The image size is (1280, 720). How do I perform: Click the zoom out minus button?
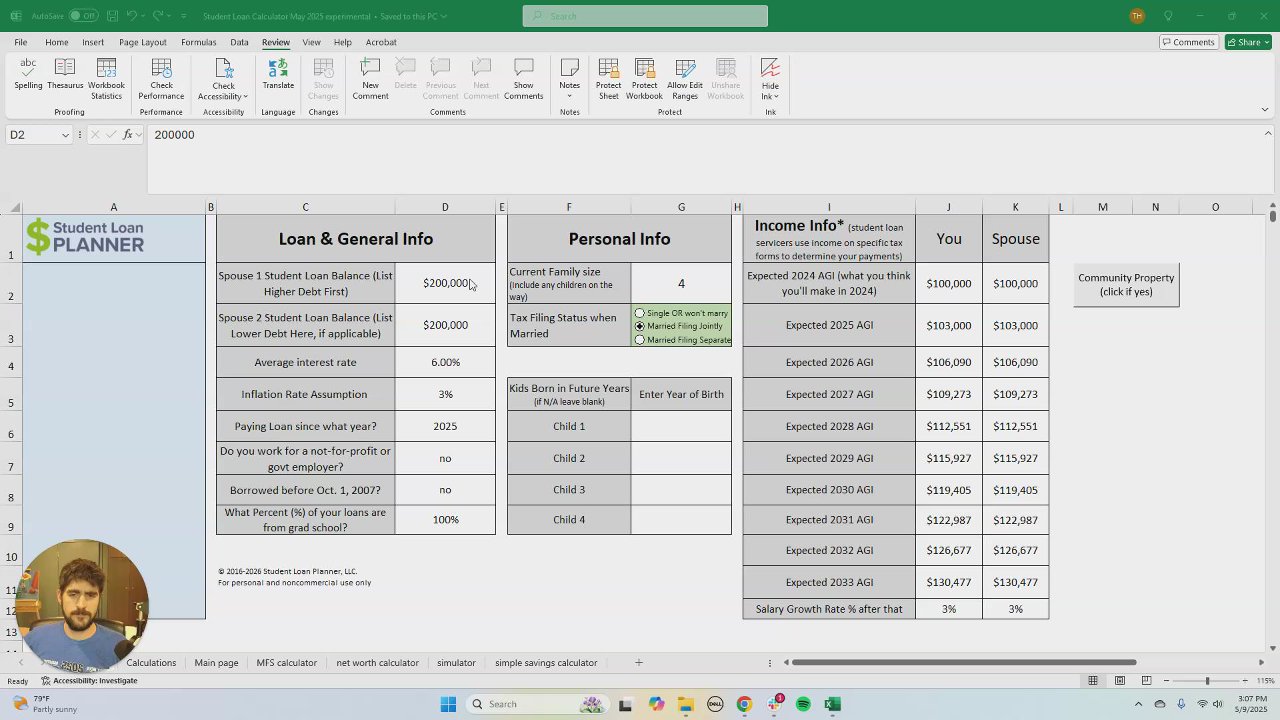click(x=1166, y=681)
